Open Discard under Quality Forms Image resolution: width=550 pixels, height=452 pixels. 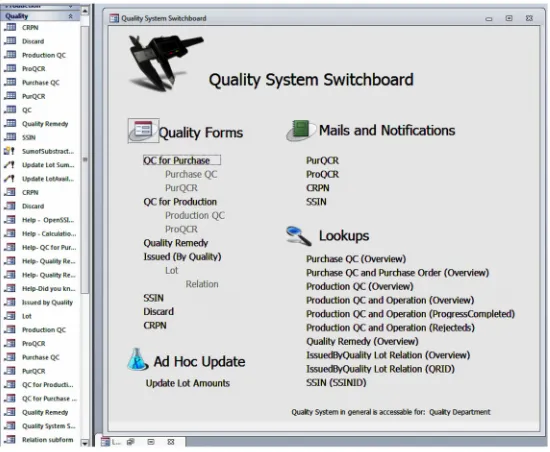(x=159, y=312)
